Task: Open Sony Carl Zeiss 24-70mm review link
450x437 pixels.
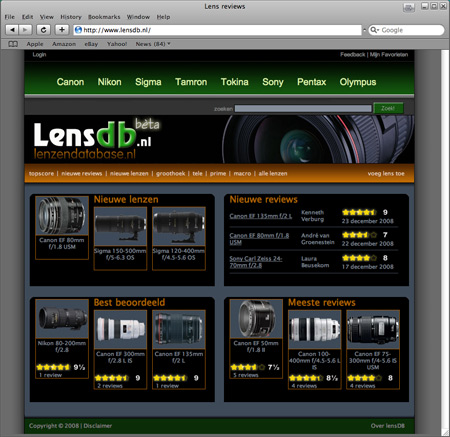Action: [x=256, y=262]
